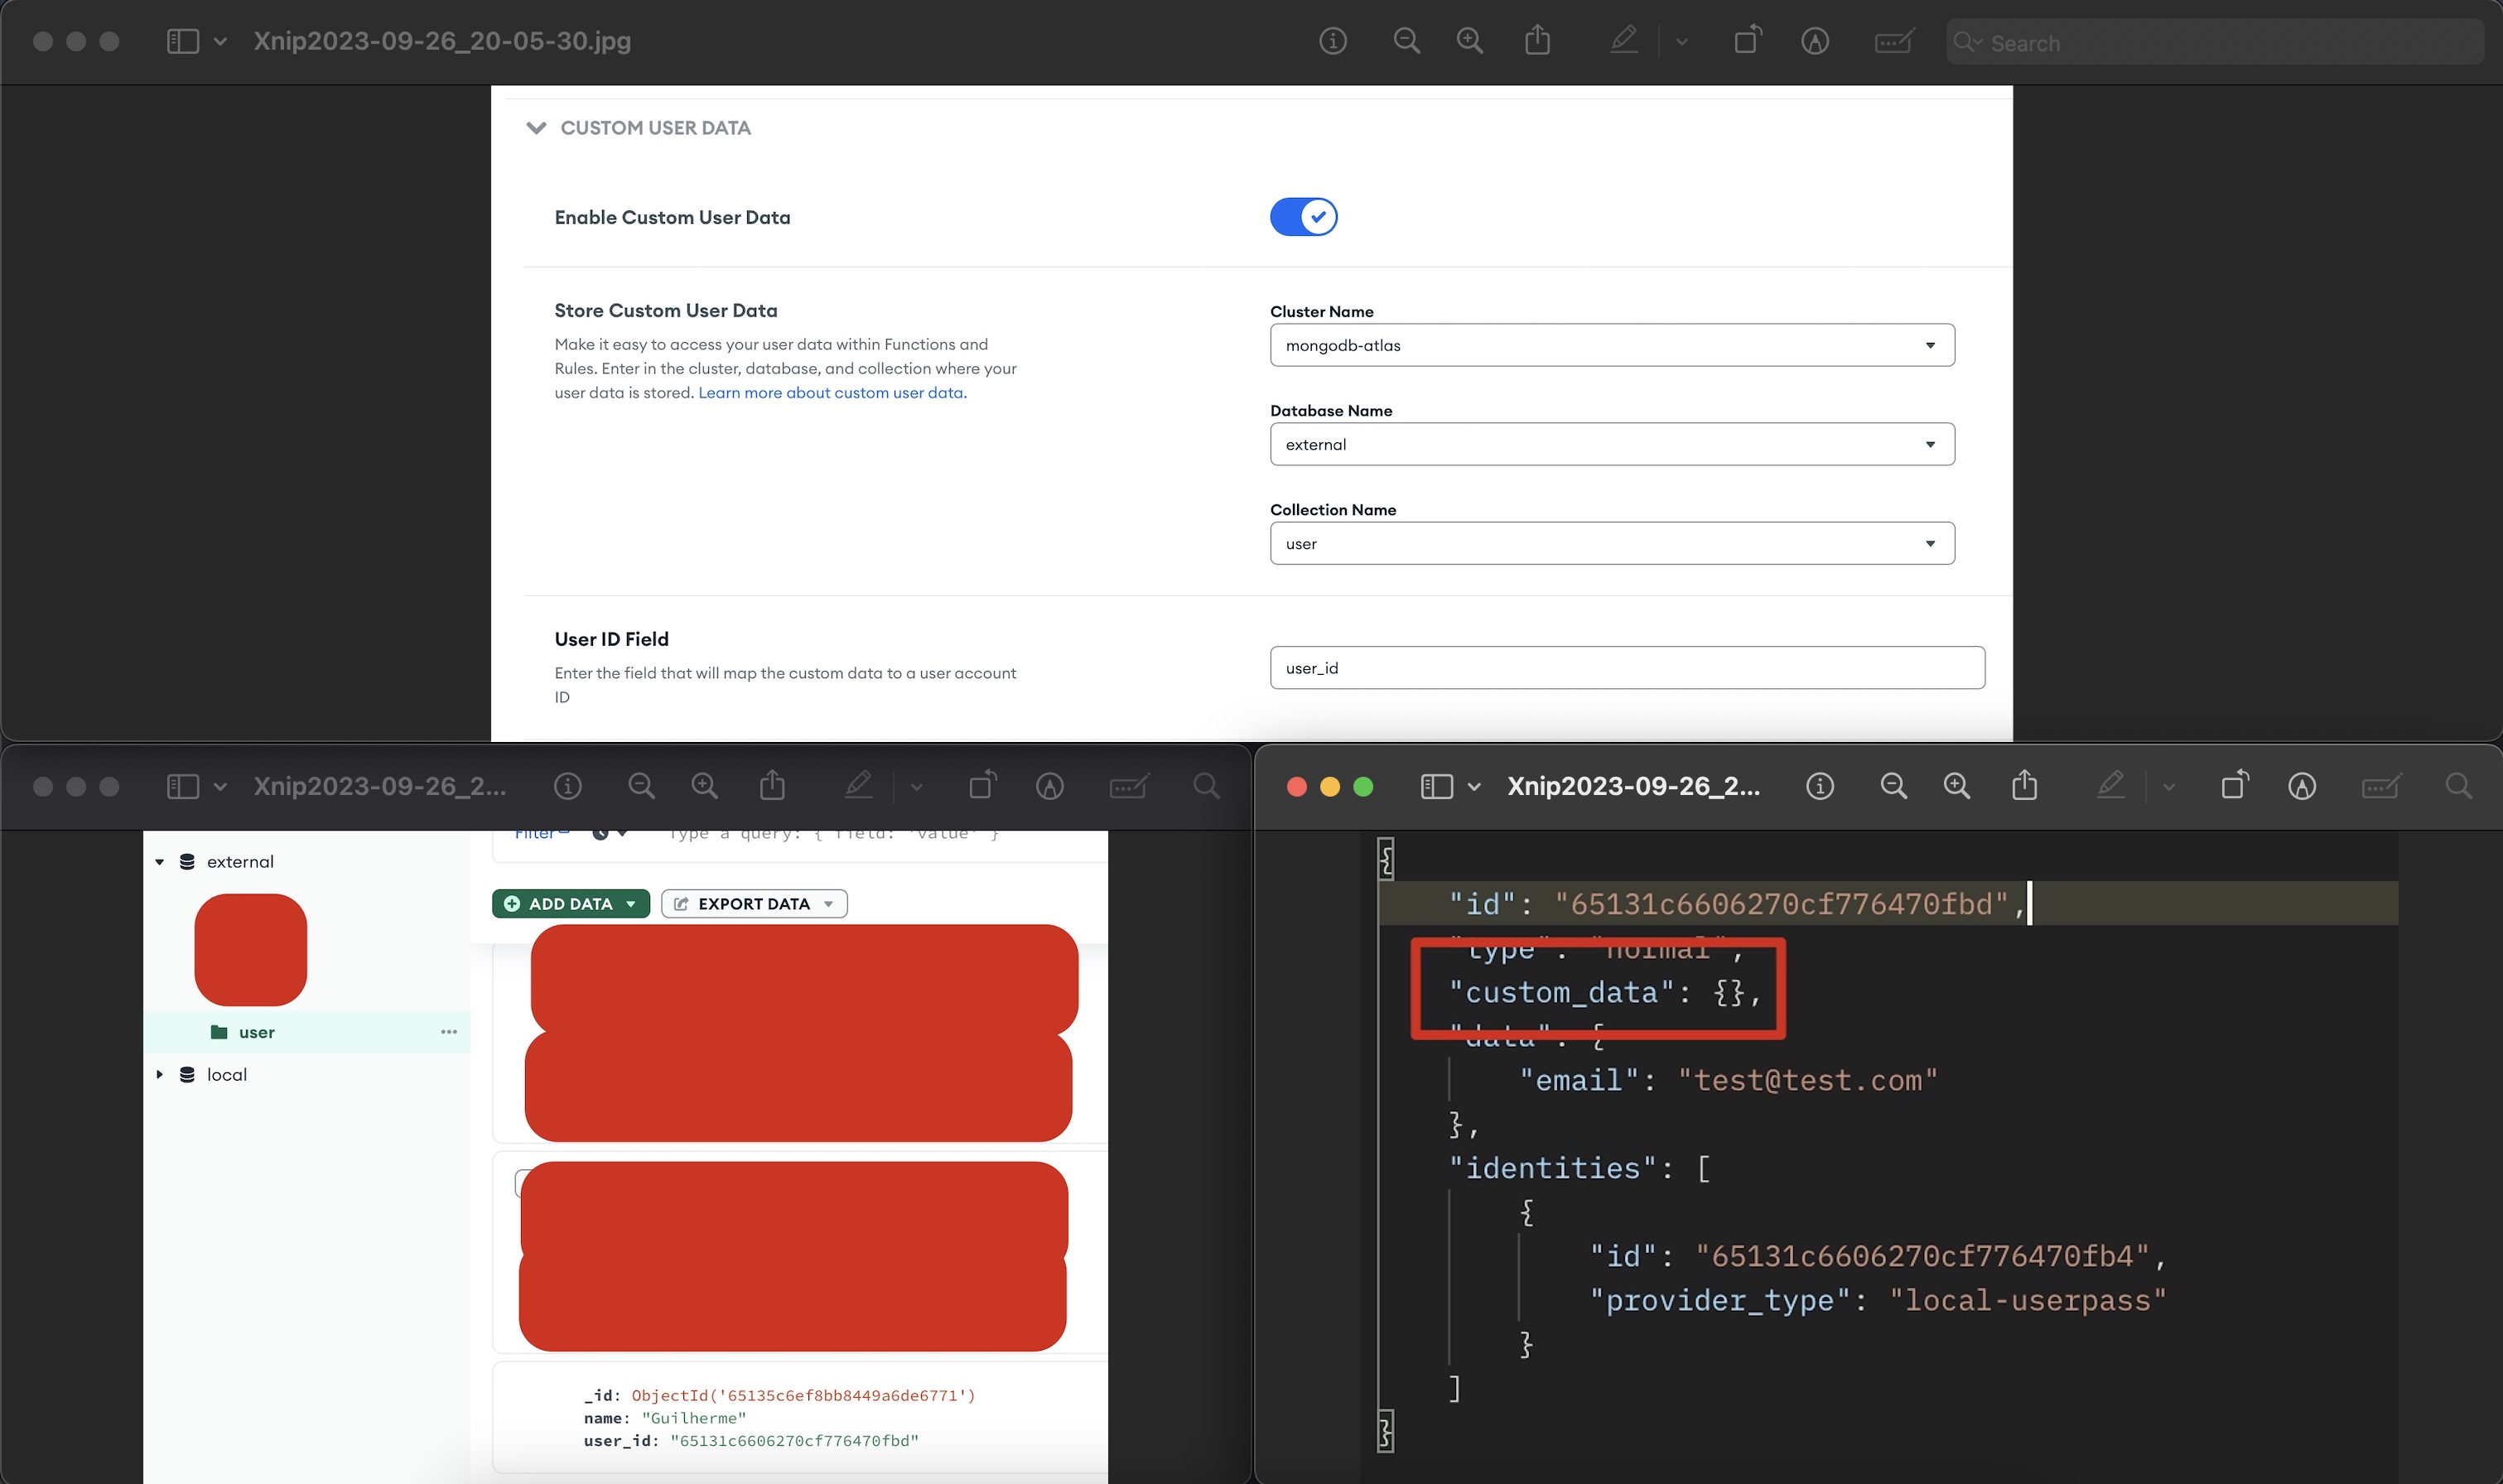Zoom in on the bottom-right Preview window
The width and height of the screenshot is (2503, 1484).
[1956, 786]
